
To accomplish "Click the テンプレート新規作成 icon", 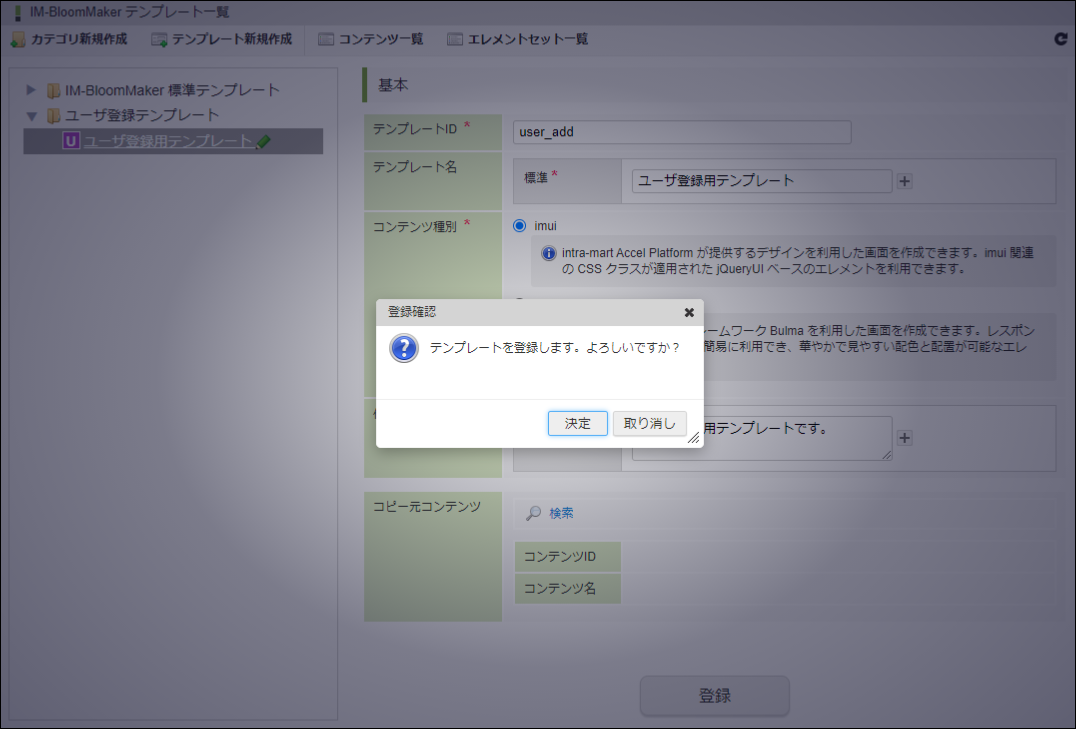I will pyautogui.click(x=159, y=40).
